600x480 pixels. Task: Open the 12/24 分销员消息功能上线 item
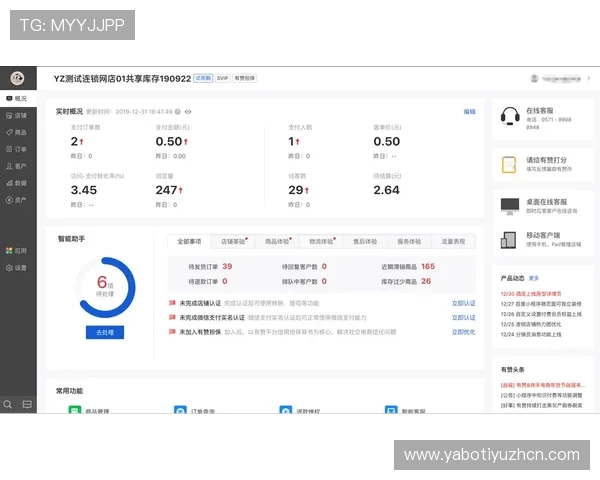coord(531,334)
